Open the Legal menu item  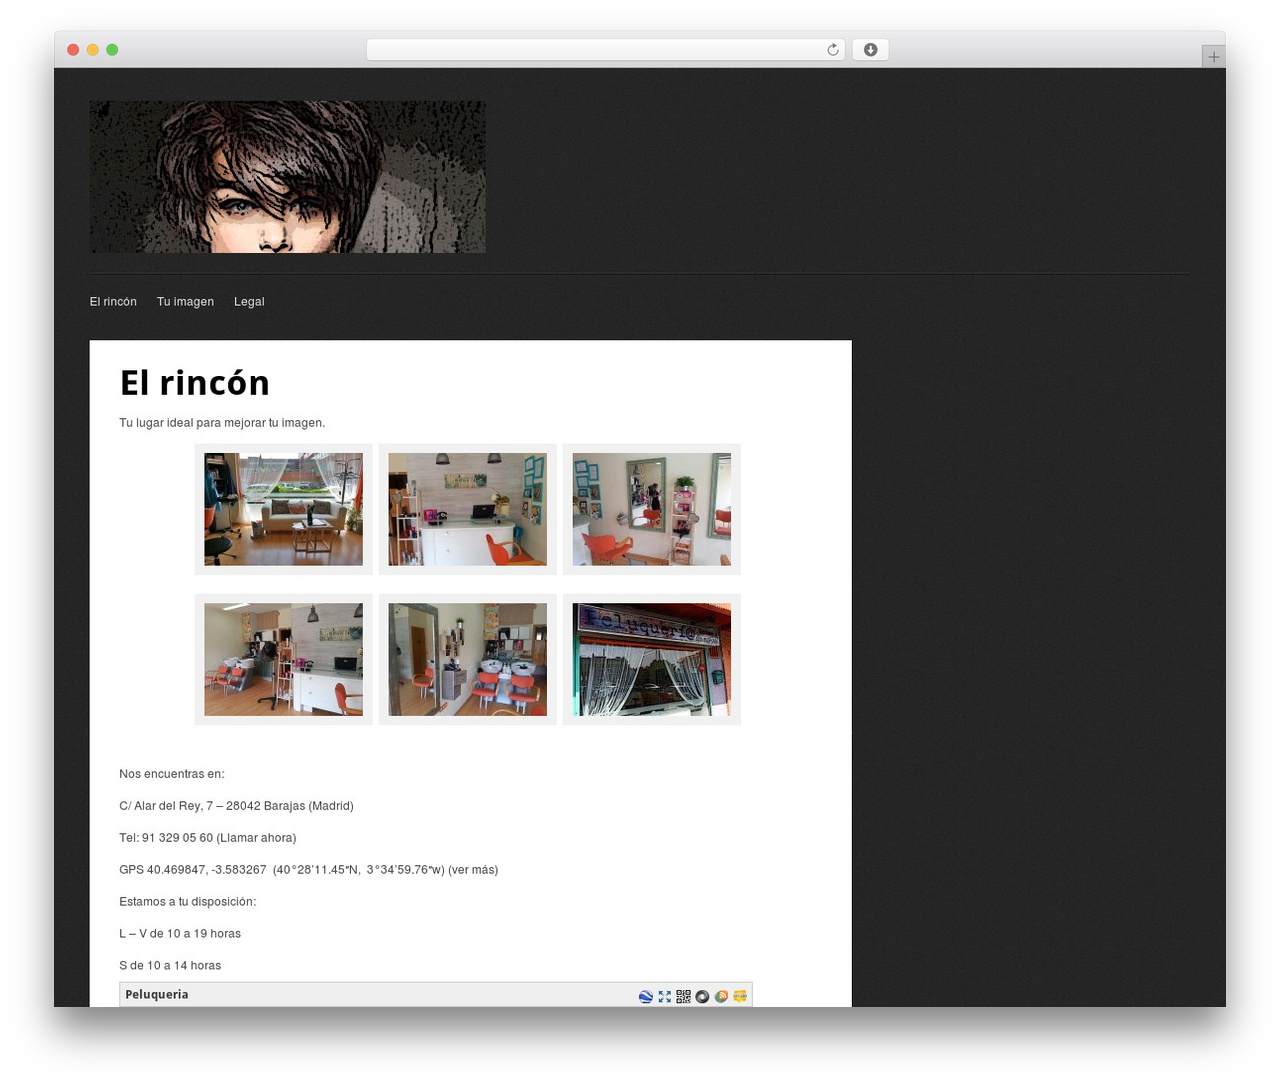249,302
